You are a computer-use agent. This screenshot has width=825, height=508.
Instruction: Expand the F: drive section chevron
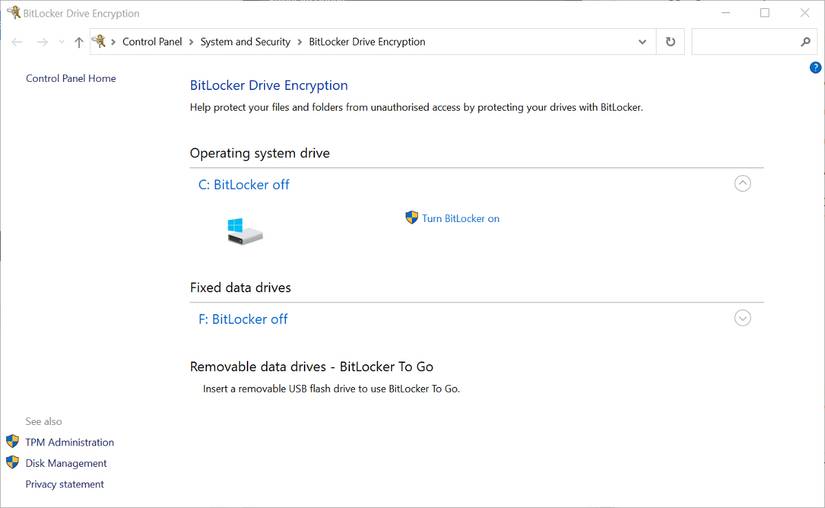(742, 318)
